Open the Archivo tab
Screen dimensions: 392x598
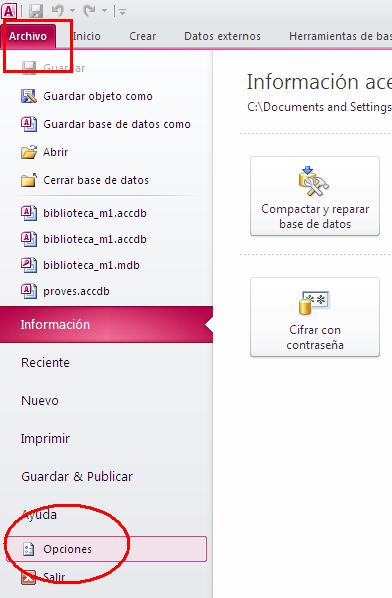28,36
